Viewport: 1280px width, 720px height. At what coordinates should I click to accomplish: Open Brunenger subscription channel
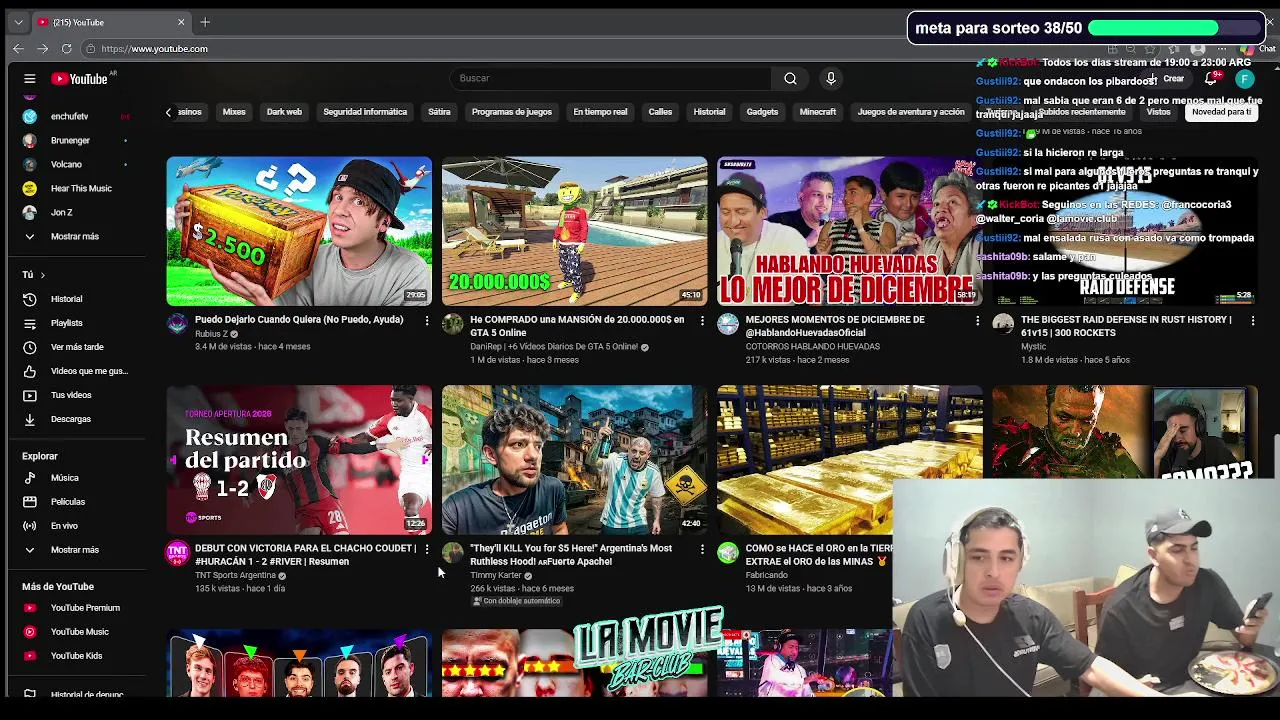click(70, 141)
